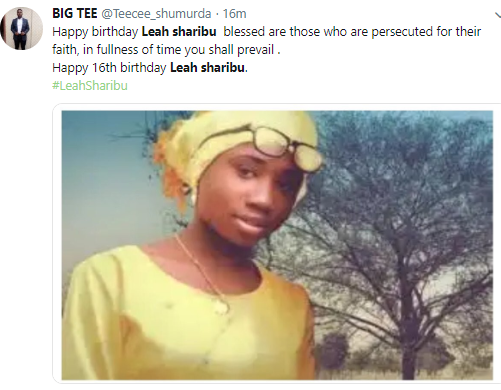
Task: Click bold Leah sharibu after 16th birthday
Action: point(208,68)
